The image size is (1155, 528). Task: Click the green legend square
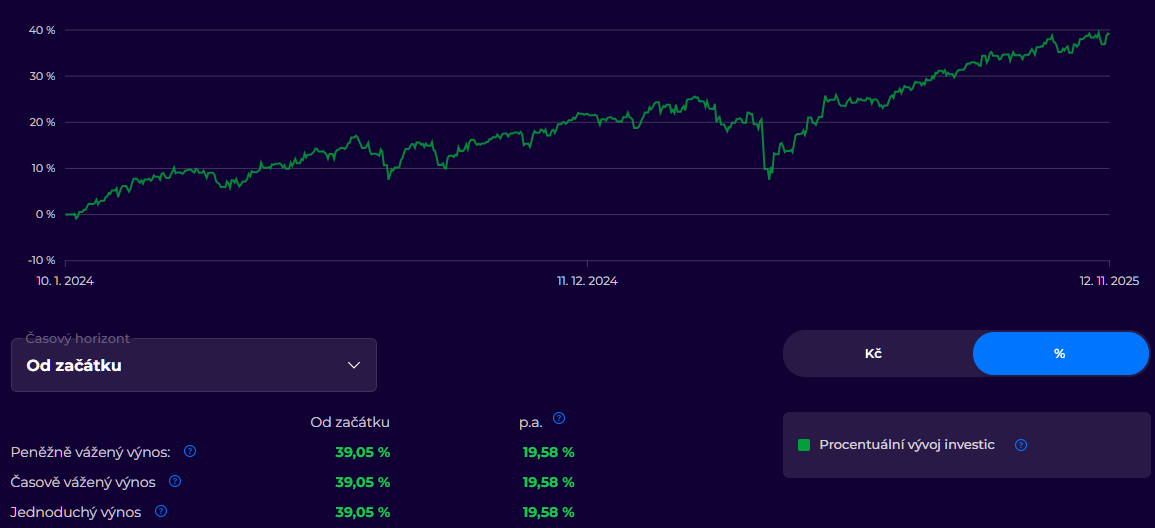pos(804,445)
